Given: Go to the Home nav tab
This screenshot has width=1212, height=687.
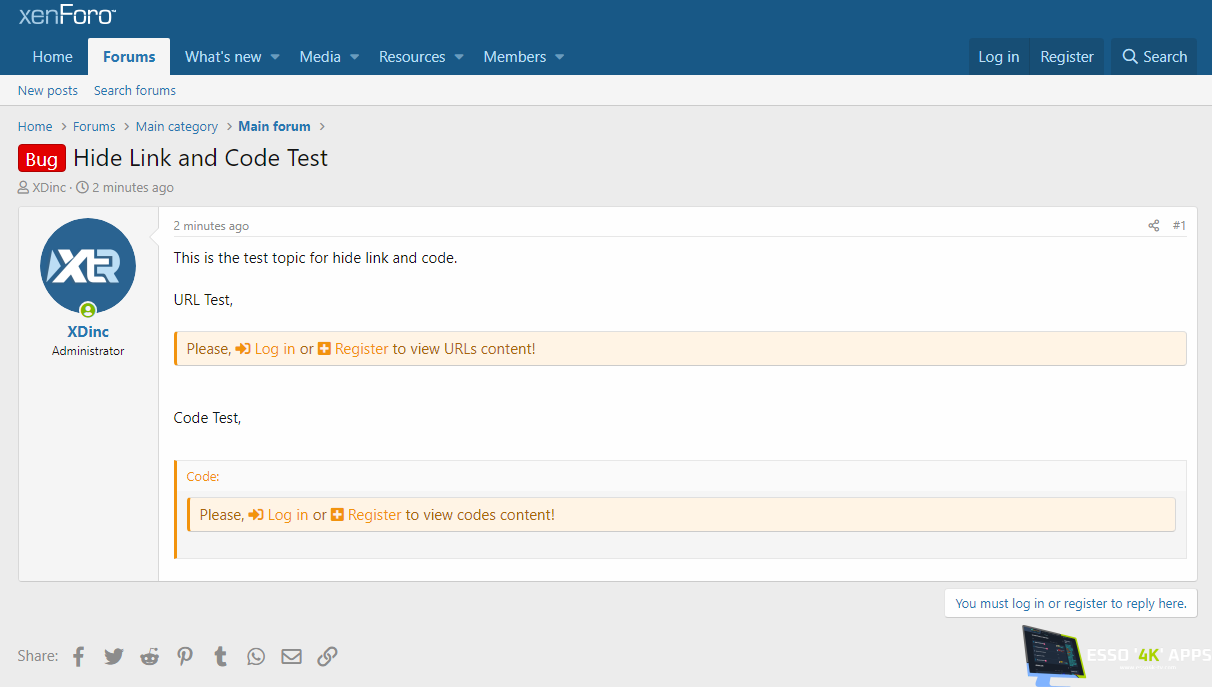Looking at the screenshot, I should click(52, 57).
